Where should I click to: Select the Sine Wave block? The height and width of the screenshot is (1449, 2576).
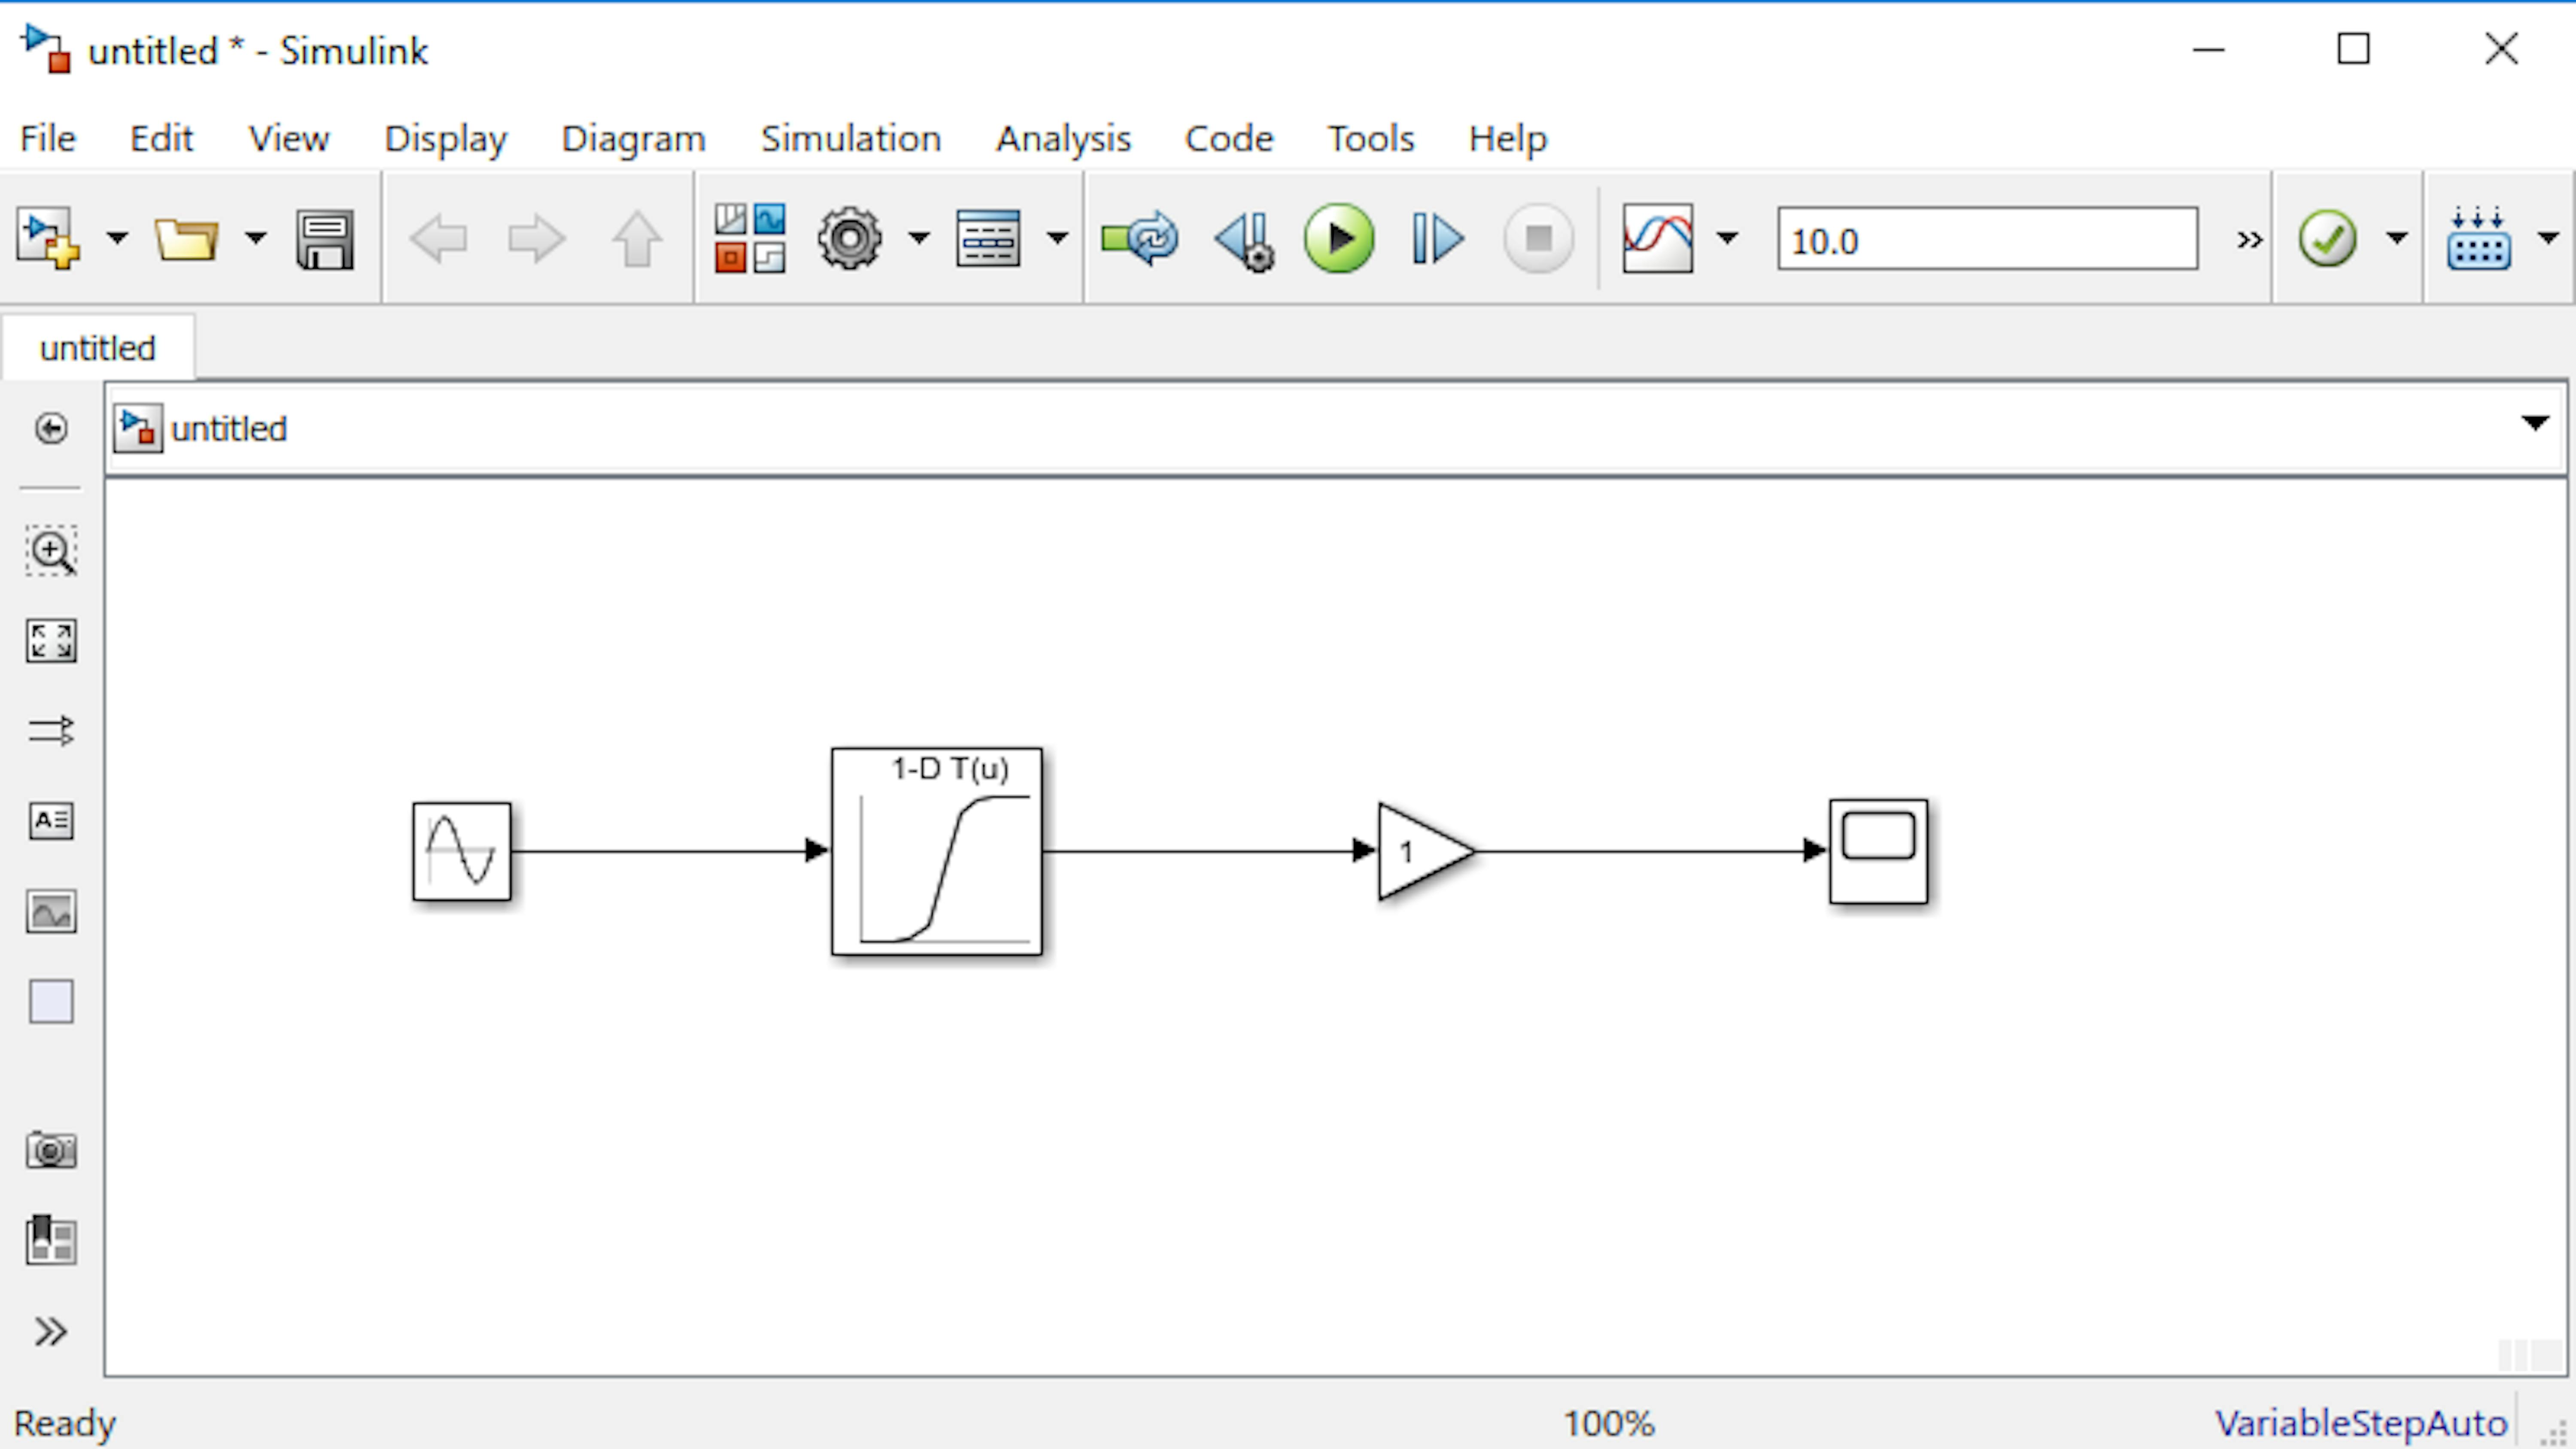pyautogui.click(x=462, y=851)
